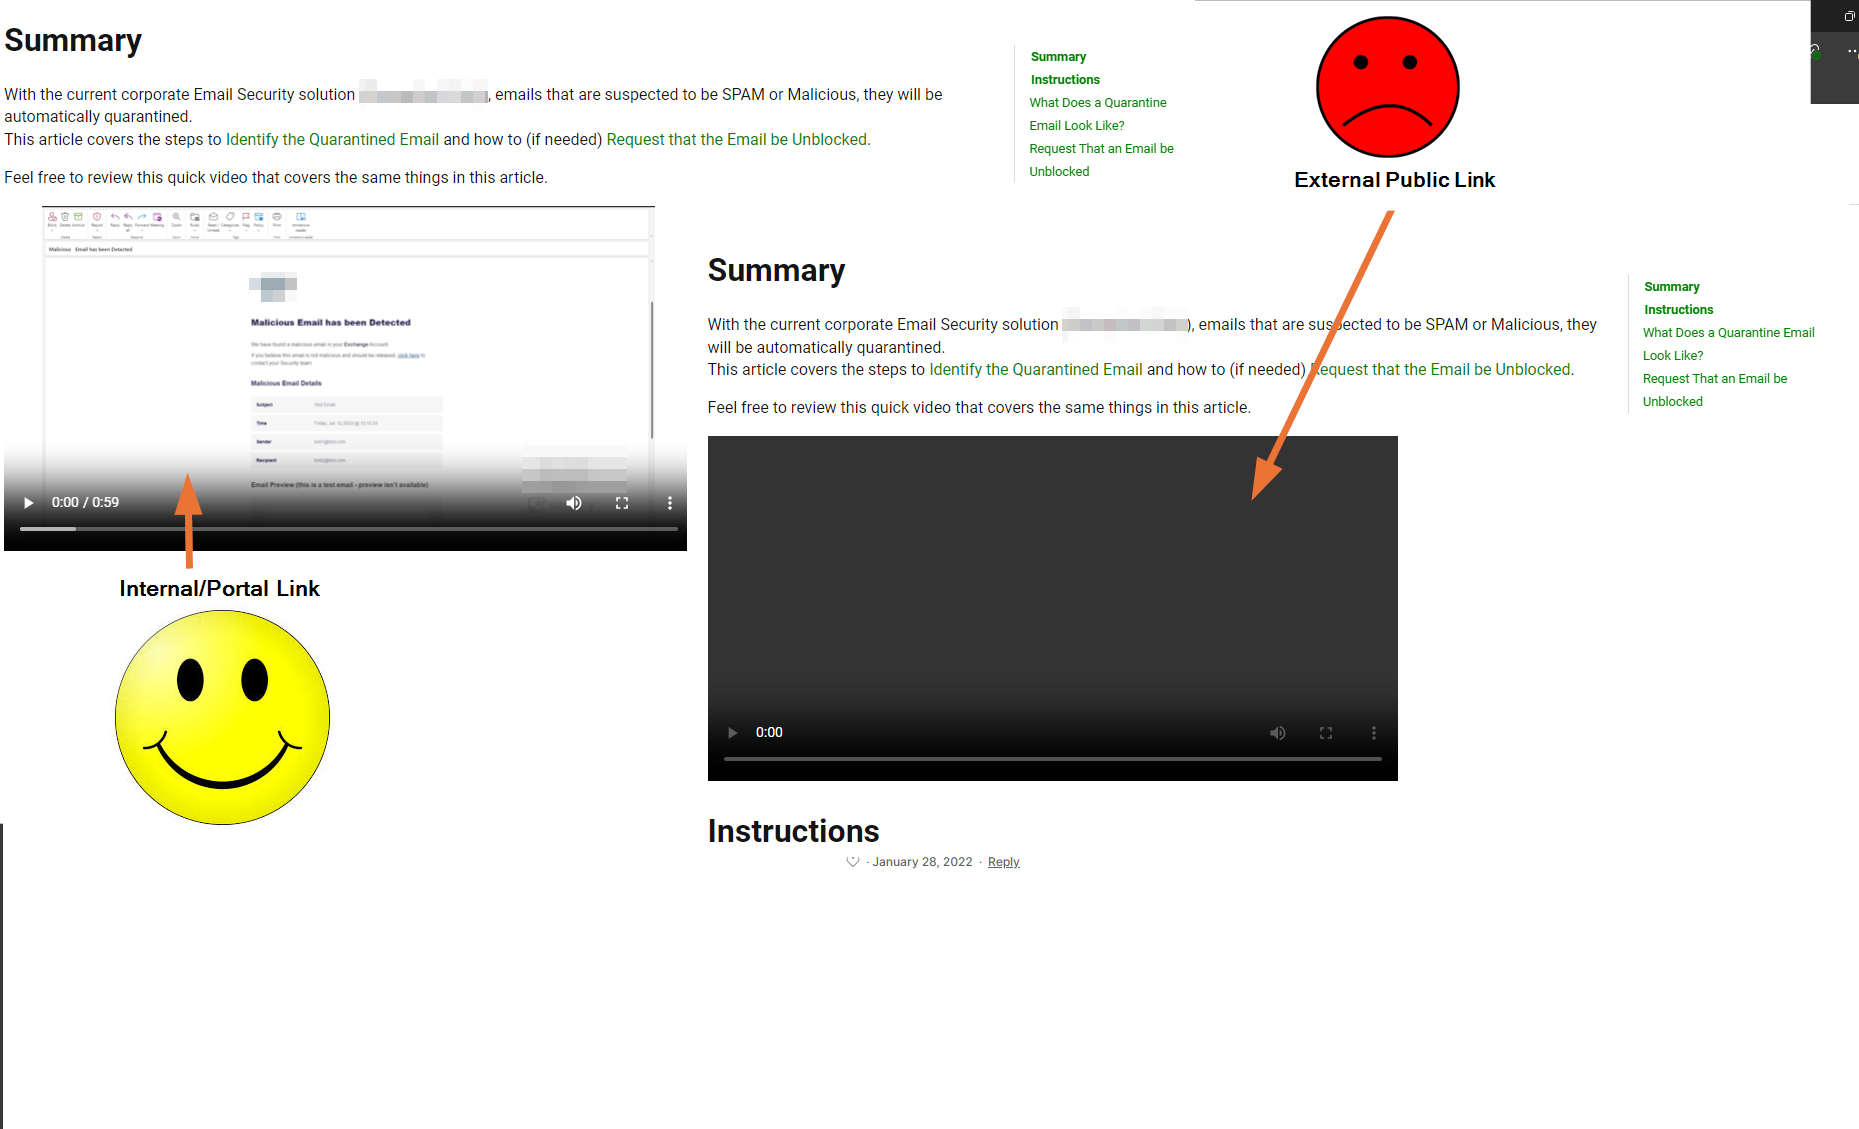Expand right video to fullscreen
This screenshot has width=1859, height=1129.
1326,733
